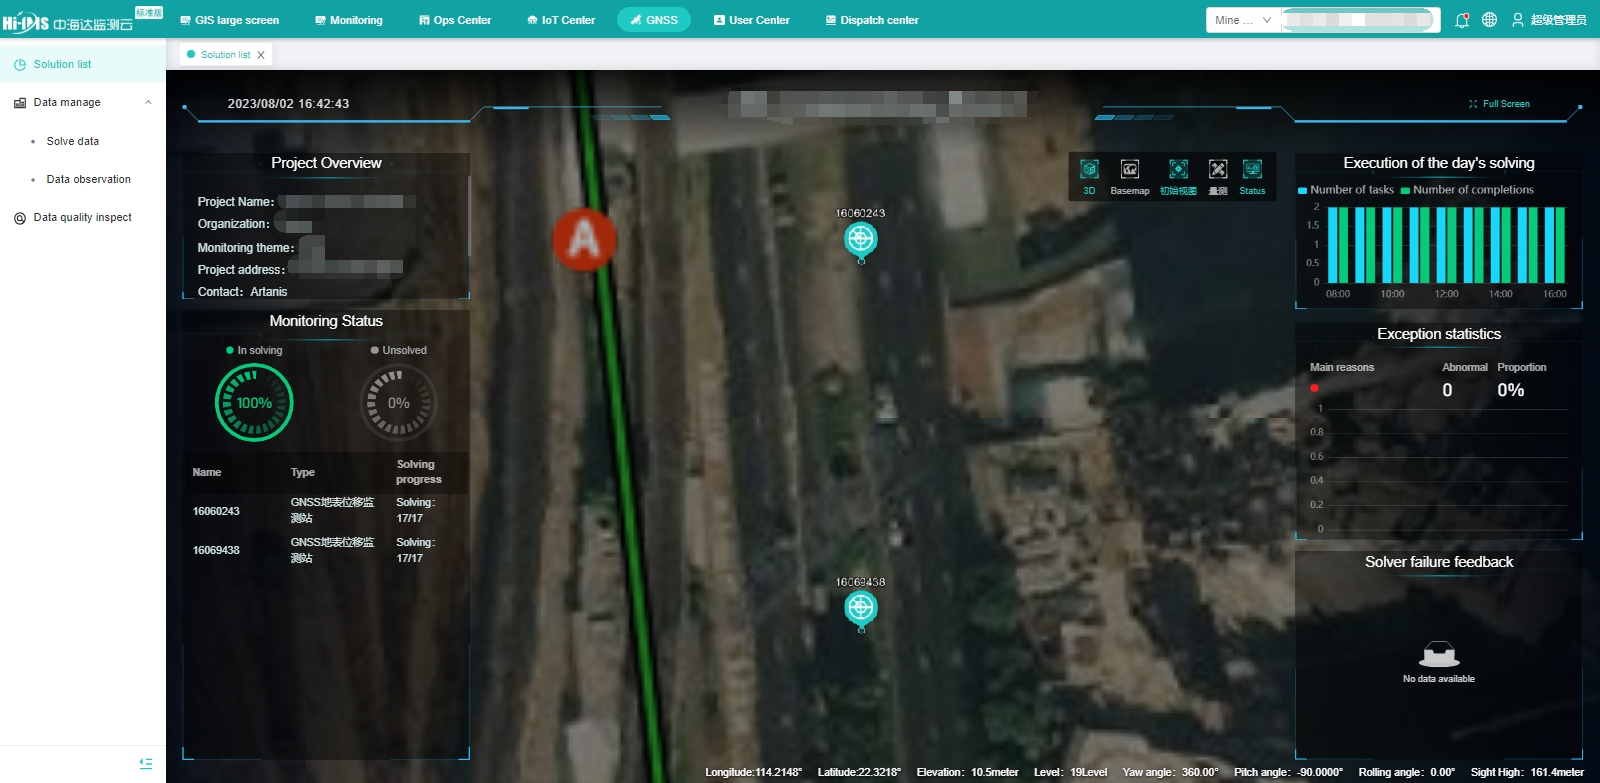Open GIS large screen menu
Viewport: 1600px width, 783px height.
point(229,20)
